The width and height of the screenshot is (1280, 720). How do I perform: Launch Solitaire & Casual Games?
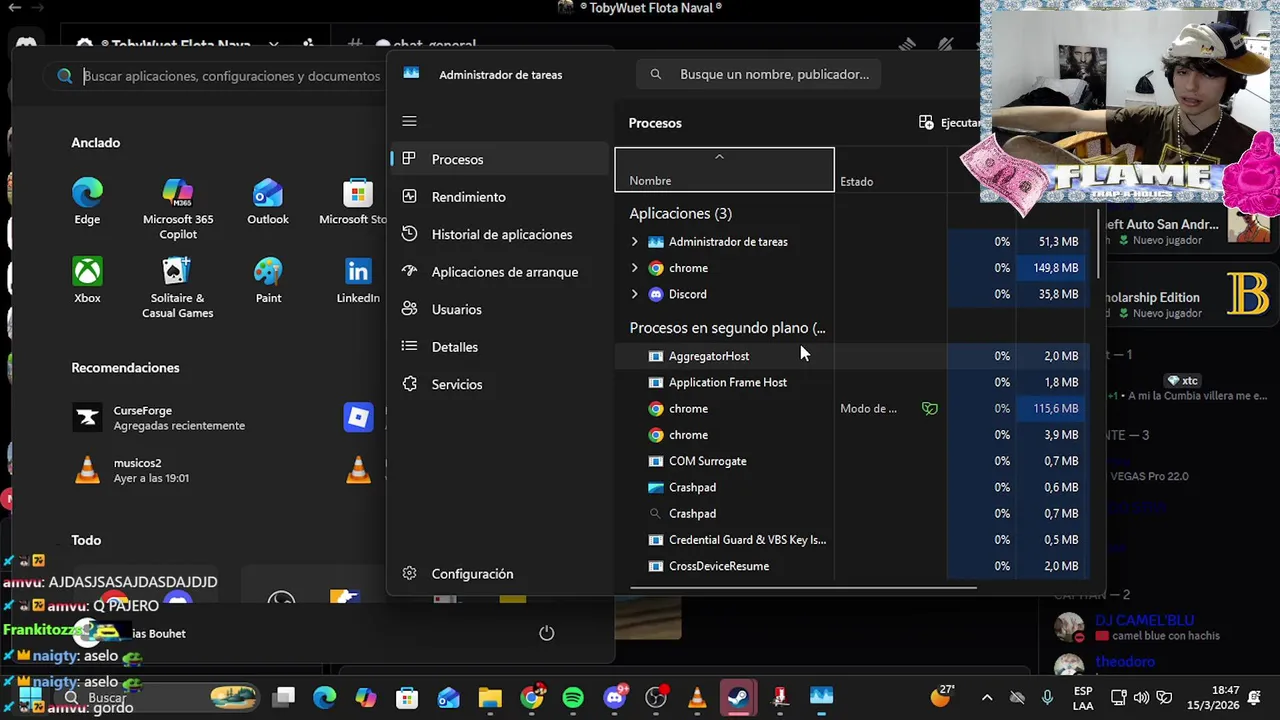click(178, 287)
